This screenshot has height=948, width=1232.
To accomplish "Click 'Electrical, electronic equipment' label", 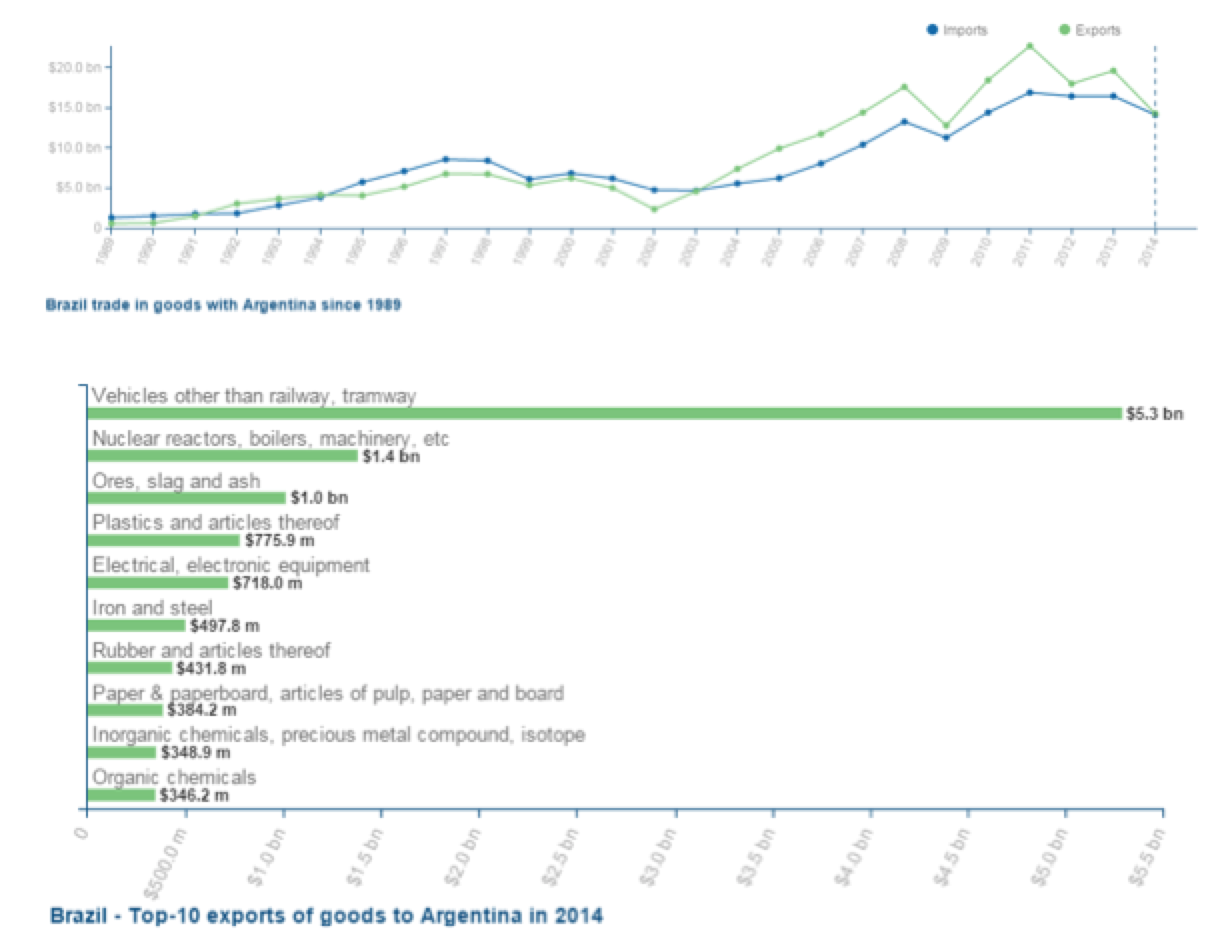I will tap(231, 565).
